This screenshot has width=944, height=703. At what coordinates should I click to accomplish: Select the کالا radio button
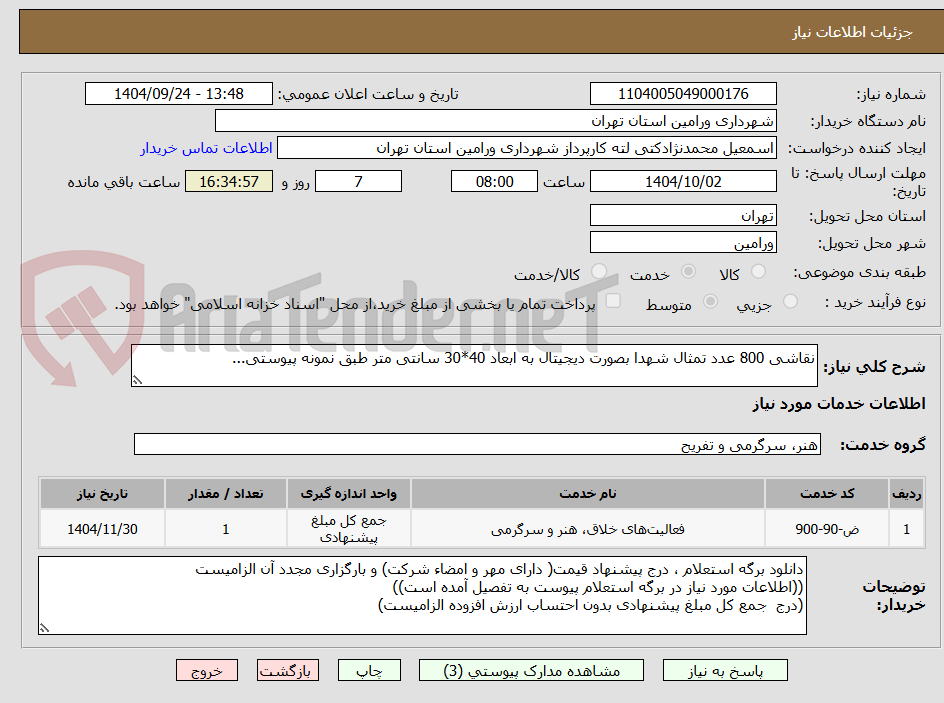759,269
